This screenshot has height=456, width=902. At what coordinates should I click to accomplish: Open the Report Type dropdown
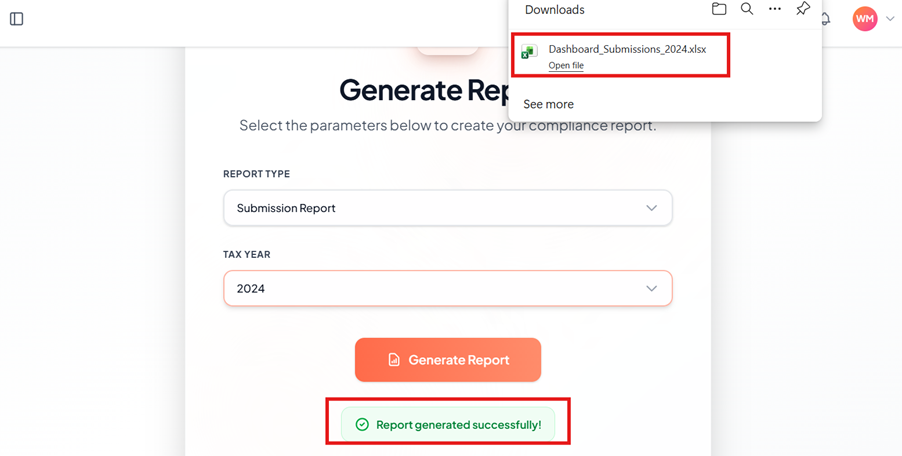coord(447,208)
